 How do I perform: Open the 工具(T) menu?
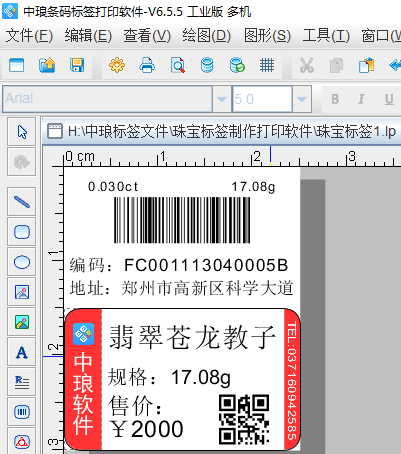(x=326, y=36)
